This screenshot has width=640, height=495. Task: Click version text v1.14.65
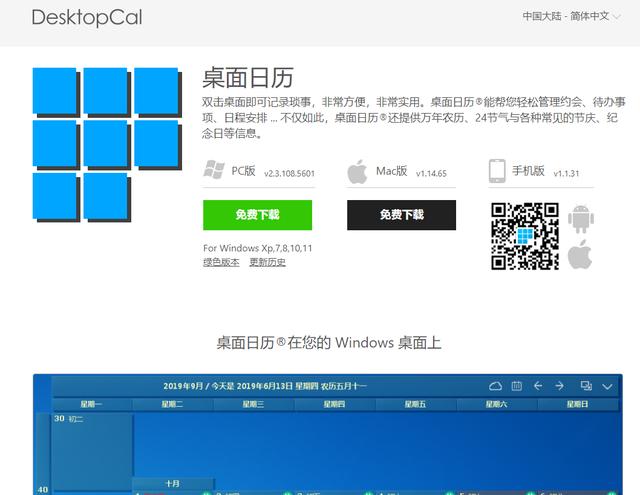point(431,173)
